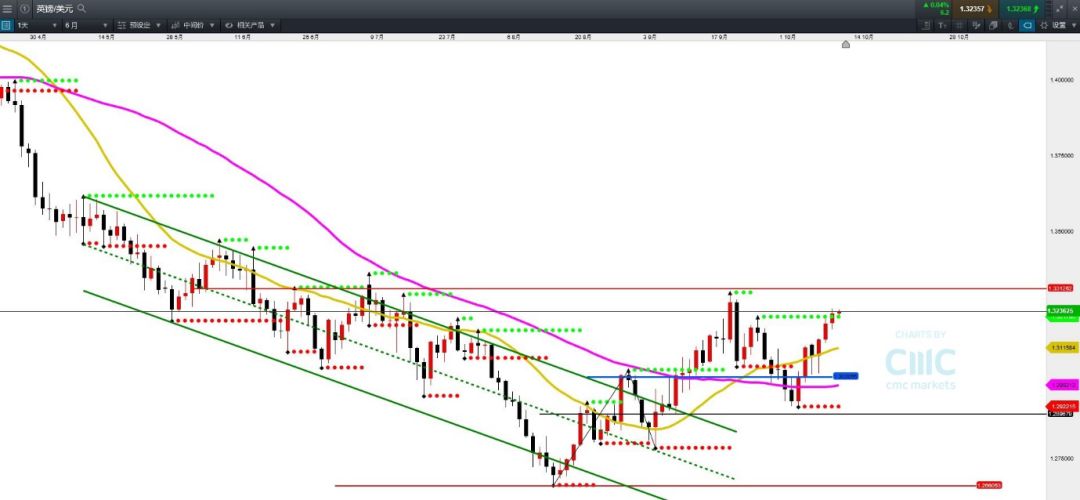Click the search magnifier next to 英镑/美元

coord(82,8)
